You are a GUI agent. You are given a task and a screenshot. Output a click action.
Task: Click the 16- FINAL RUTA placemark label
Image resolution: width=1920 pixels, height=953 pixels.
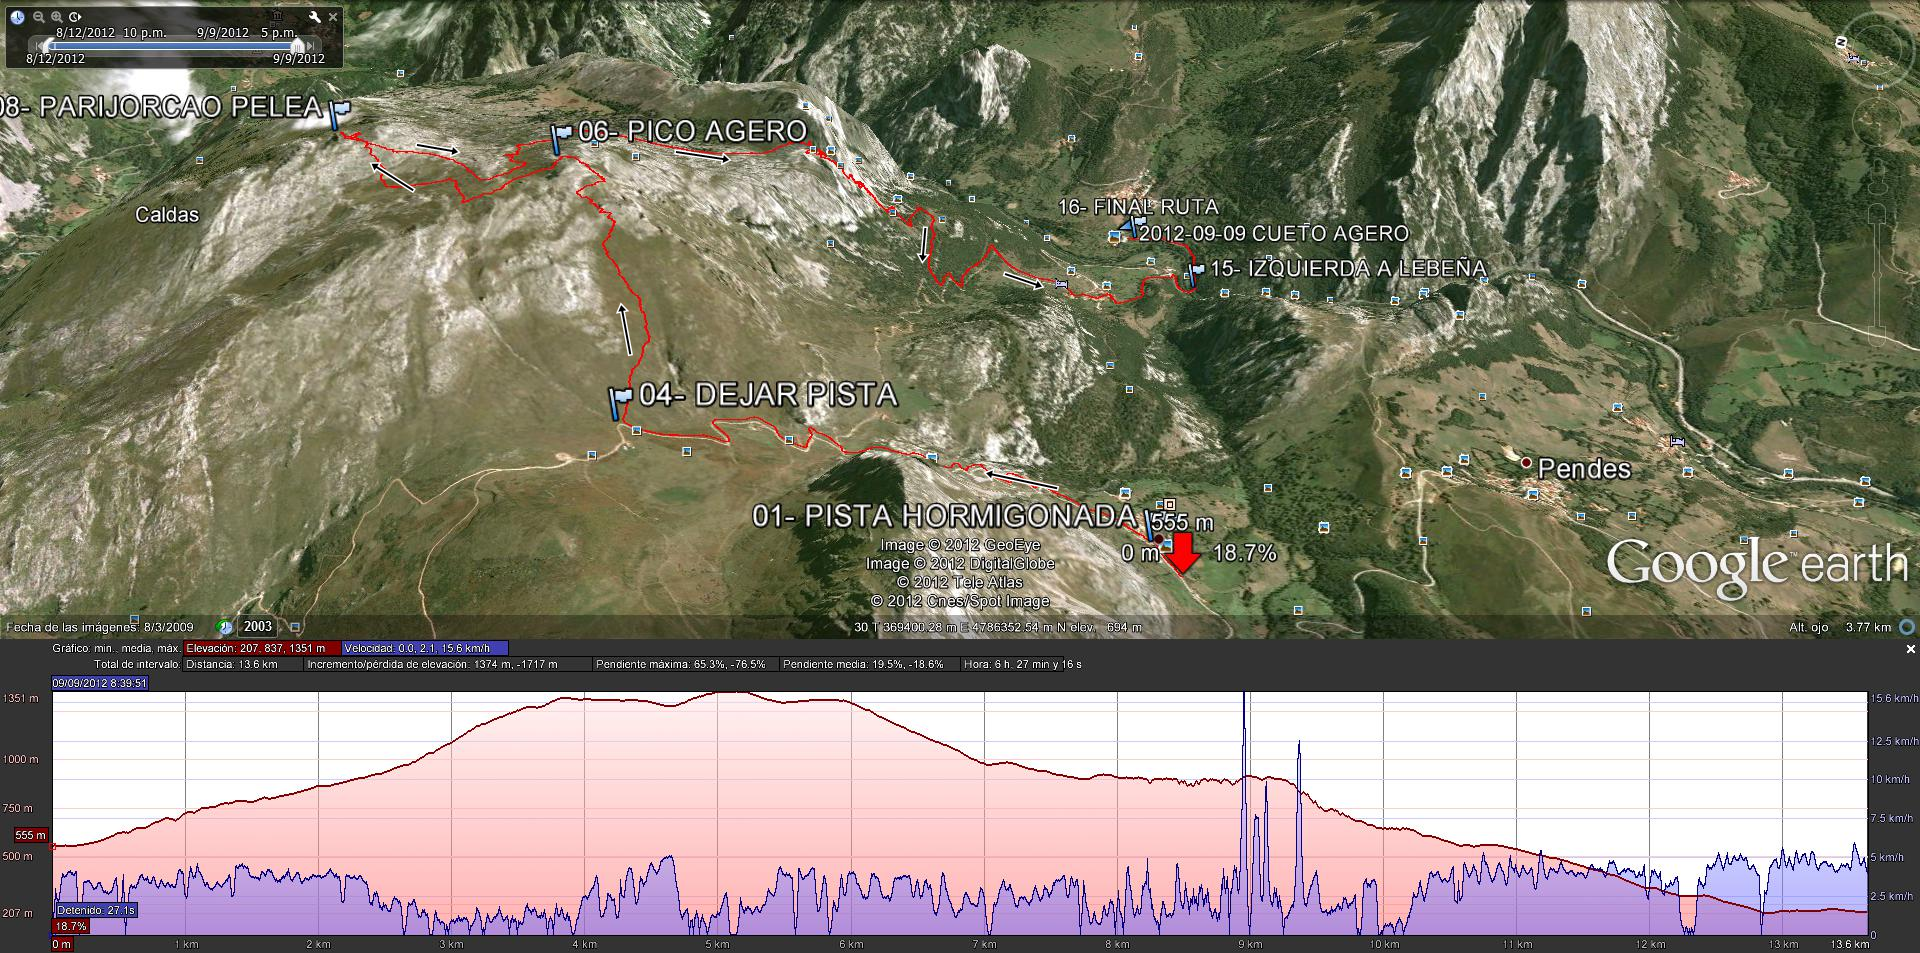pos(1138,207)
